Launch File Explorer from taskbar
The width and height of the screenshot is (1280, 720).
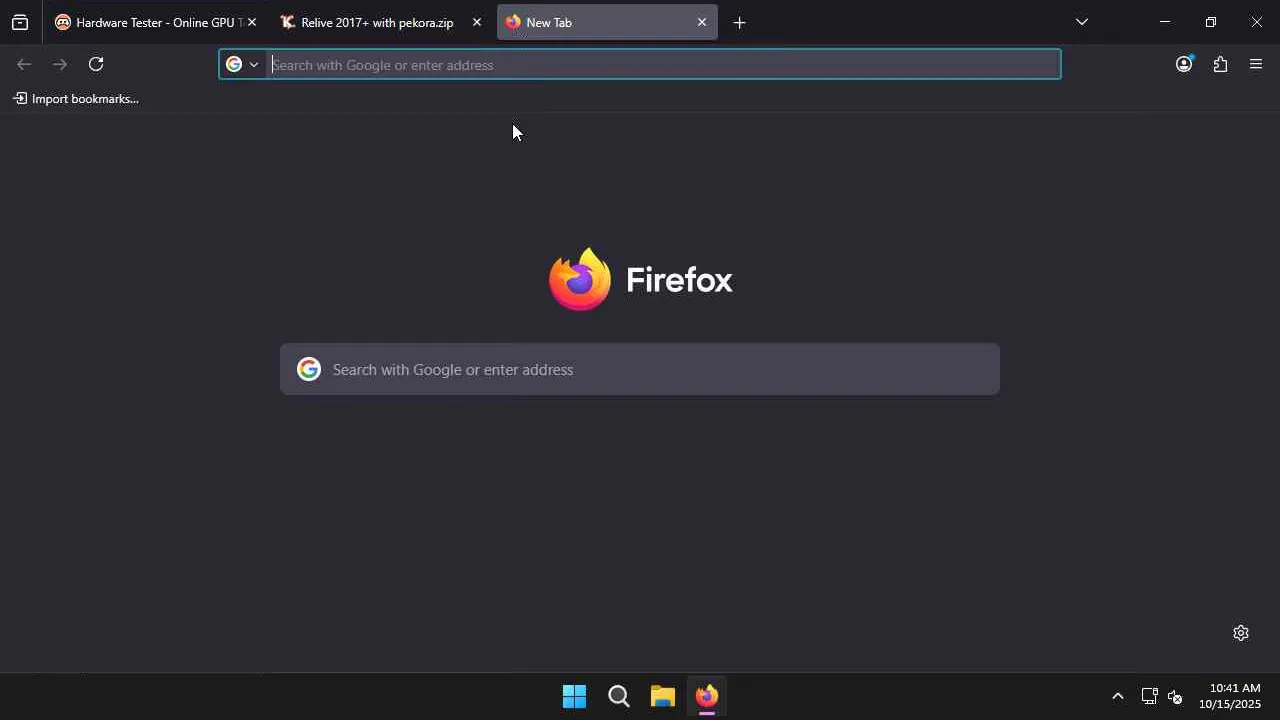pos(663,696)
